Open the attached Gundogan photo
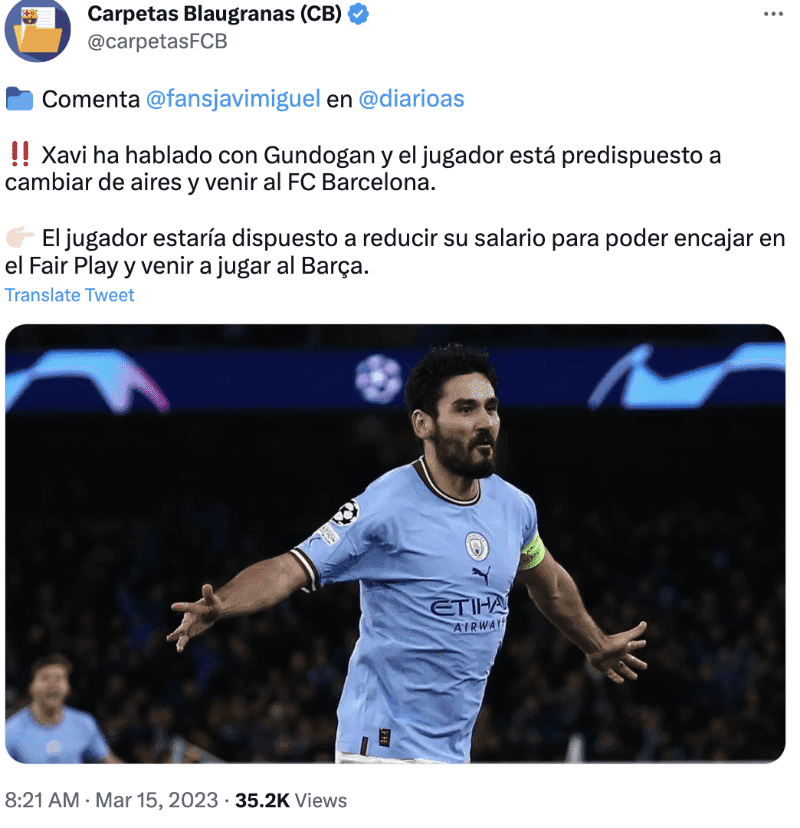Screen dimensions: 800x828 coord(395,543)
